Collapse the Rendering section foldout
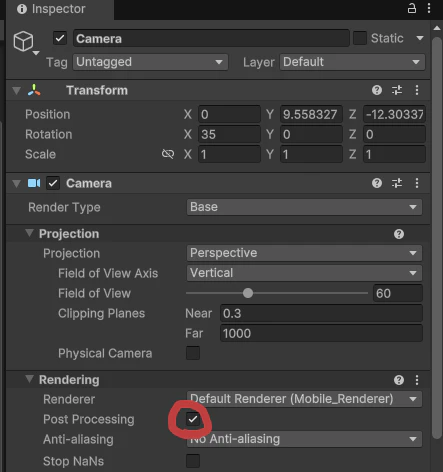This screenshot has width=443, height=472. coord(30,379)
